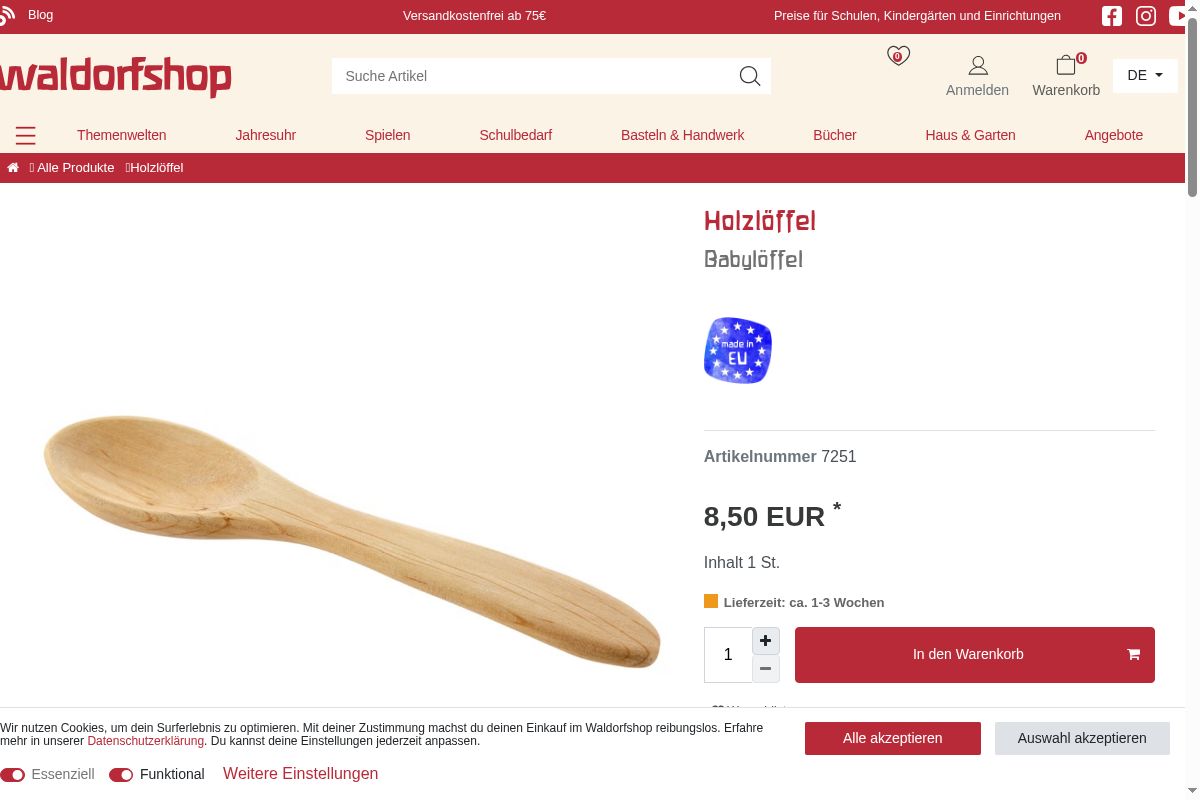This screenshot has width=1200, height=800.
Task: Click the Anmelden user icon
Action: [x=978, y=66]
